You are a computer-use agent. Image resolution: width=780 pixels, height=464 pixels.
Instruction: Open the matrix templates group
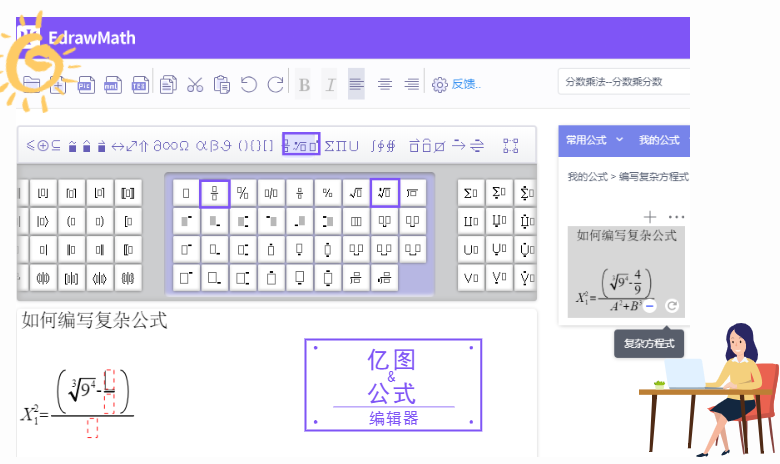point(510,146)
